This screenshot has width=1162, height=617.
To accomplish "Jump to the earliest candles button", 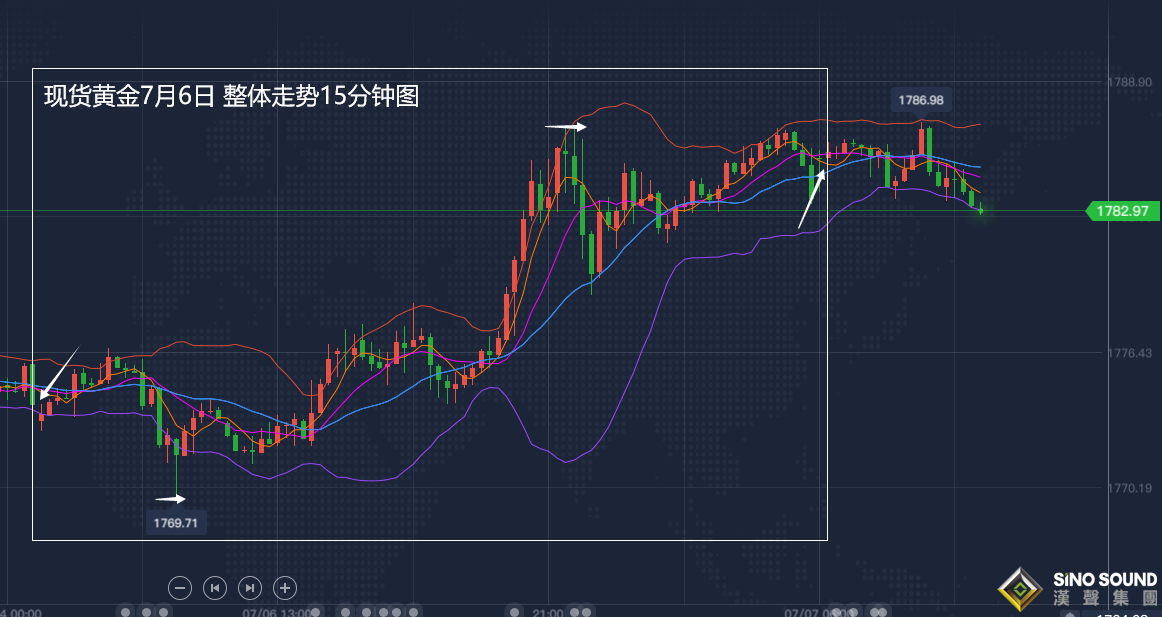I will coord(215,588).
